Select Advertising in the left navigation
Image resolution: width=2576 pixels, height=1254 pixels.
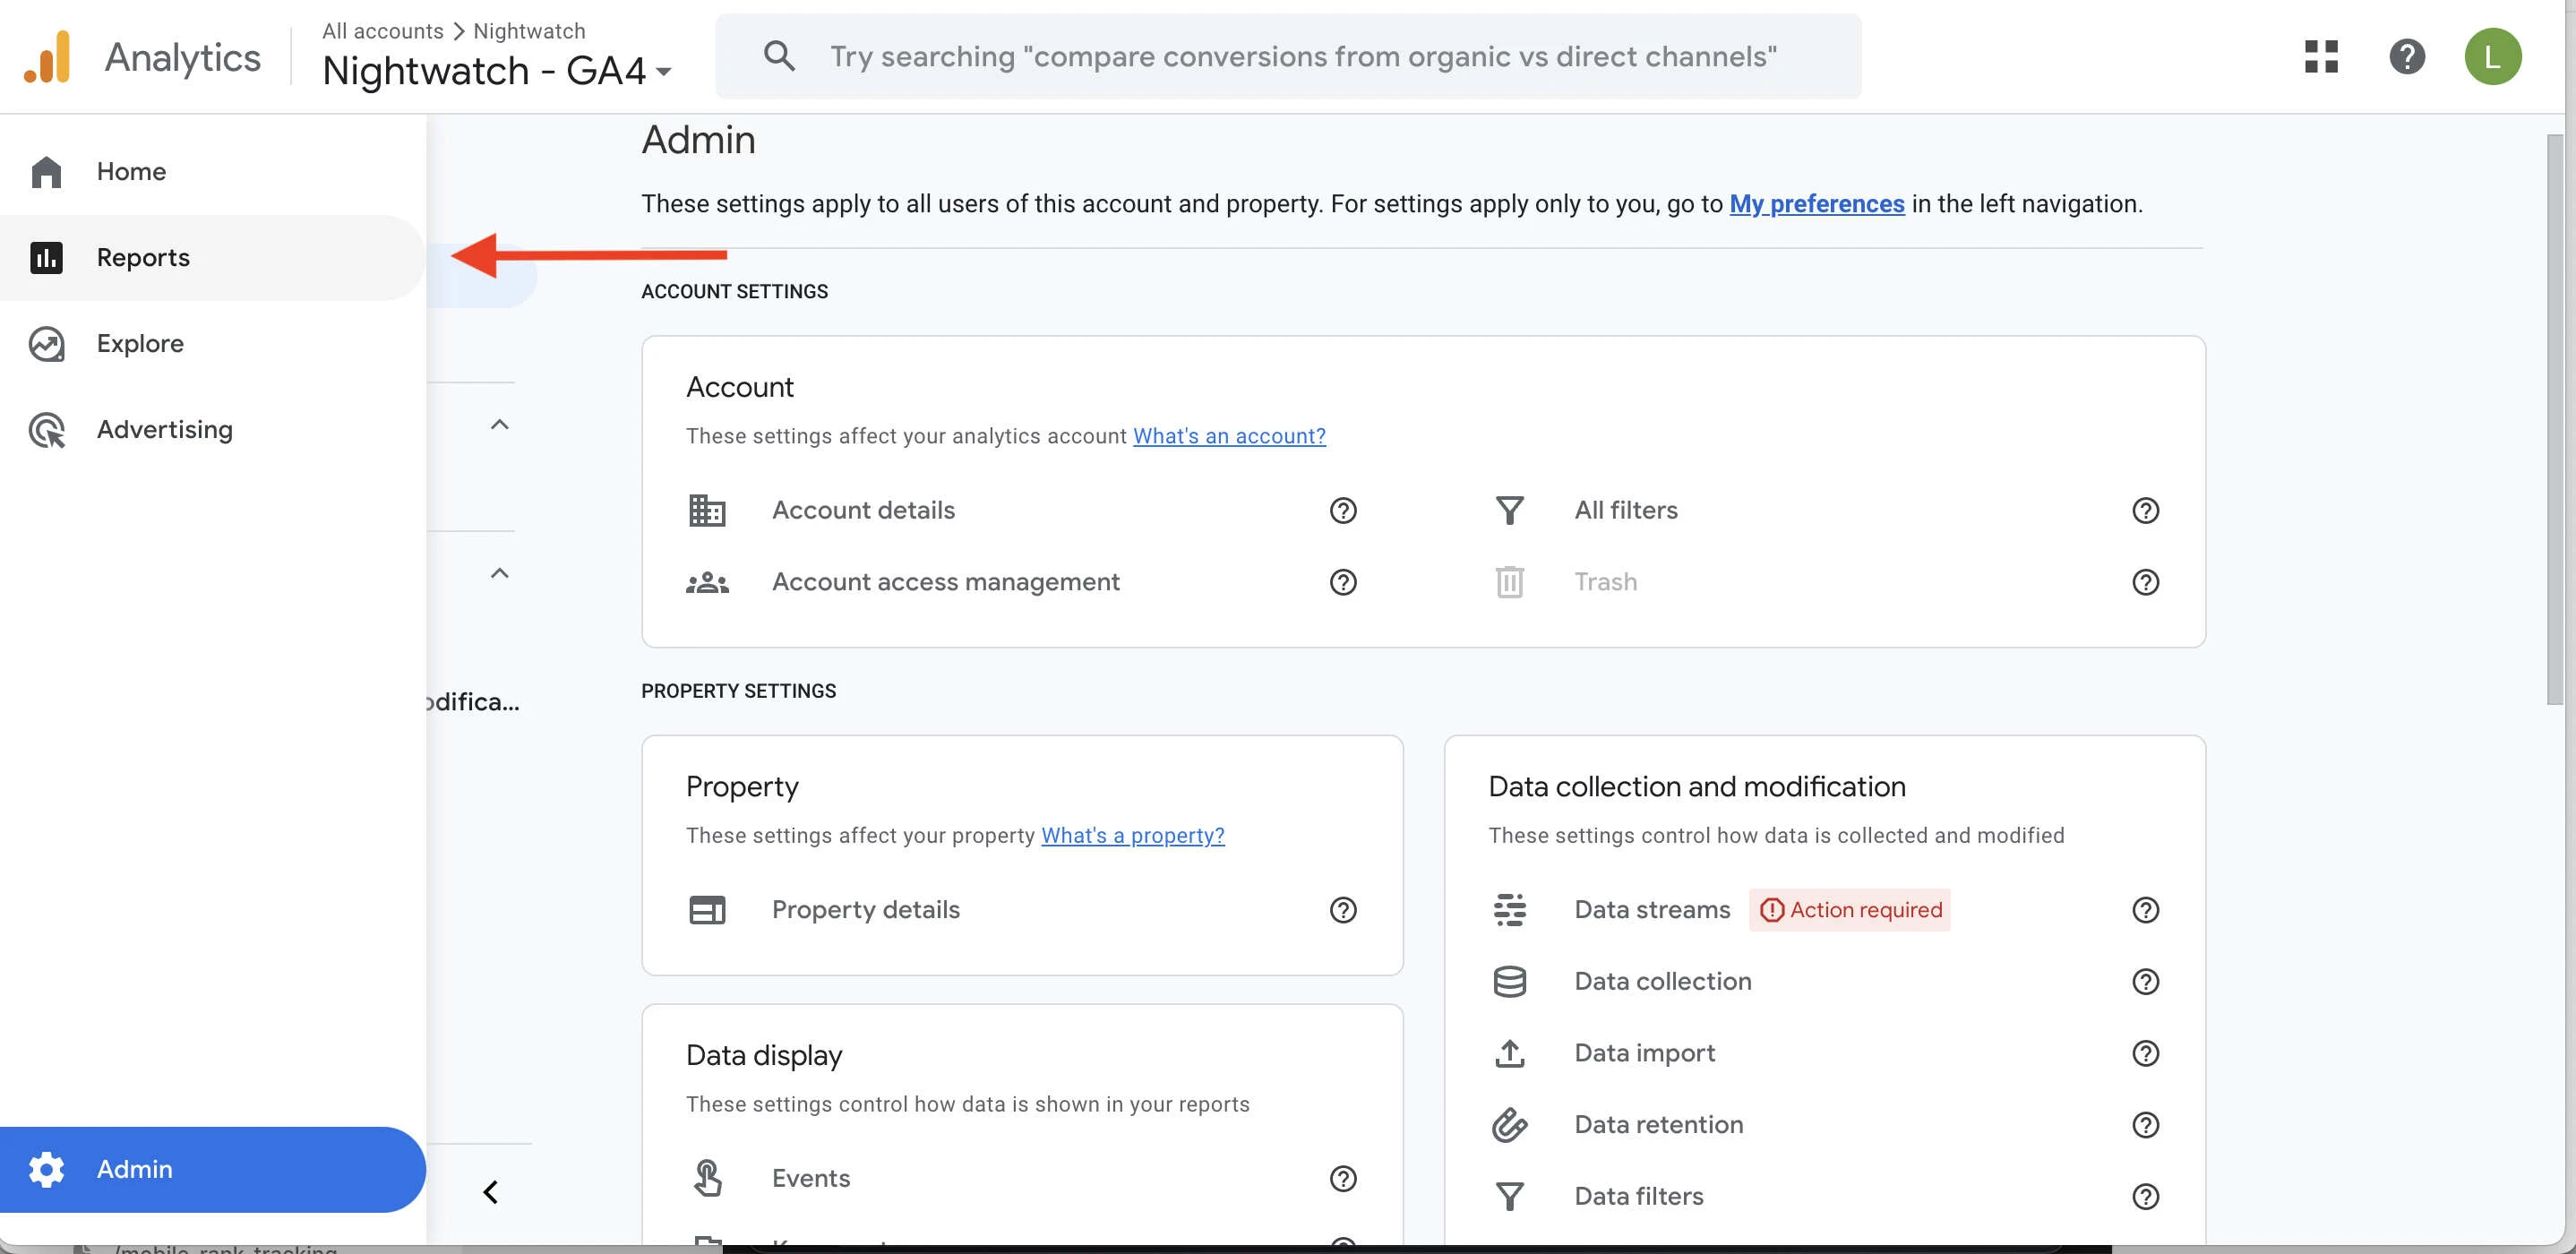pyautogui.click(x=164, y=430)
